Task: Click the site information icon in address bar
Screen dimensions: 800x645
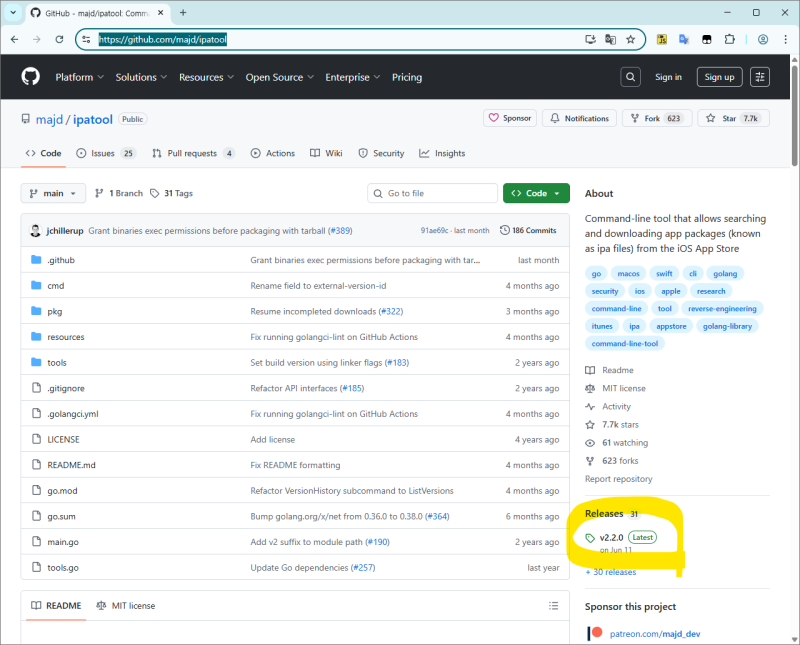Action: 86,39
